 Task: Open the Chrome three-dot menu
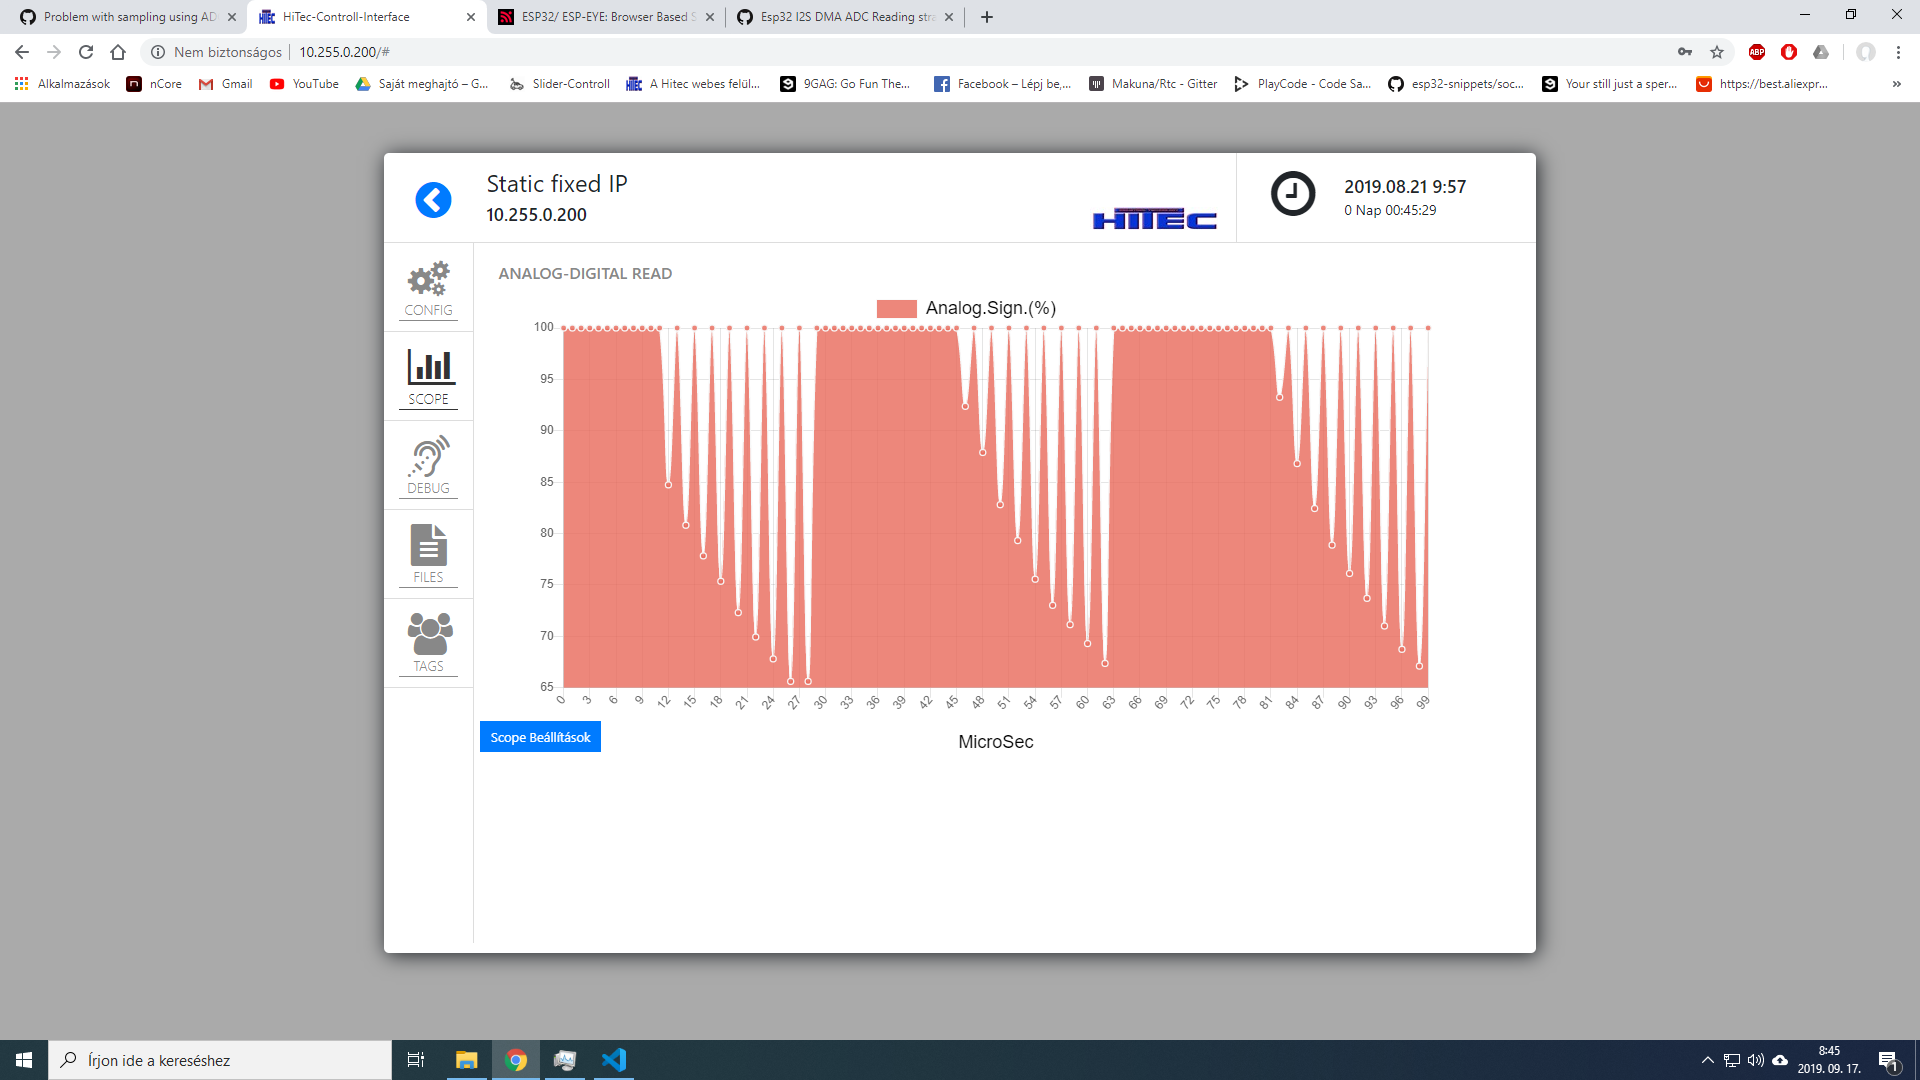1897,52
